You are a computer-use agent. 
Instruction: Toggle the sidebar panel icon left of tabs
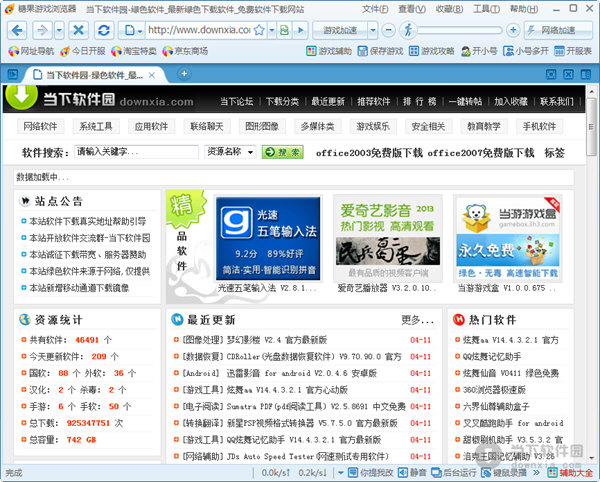coord(12,74)
